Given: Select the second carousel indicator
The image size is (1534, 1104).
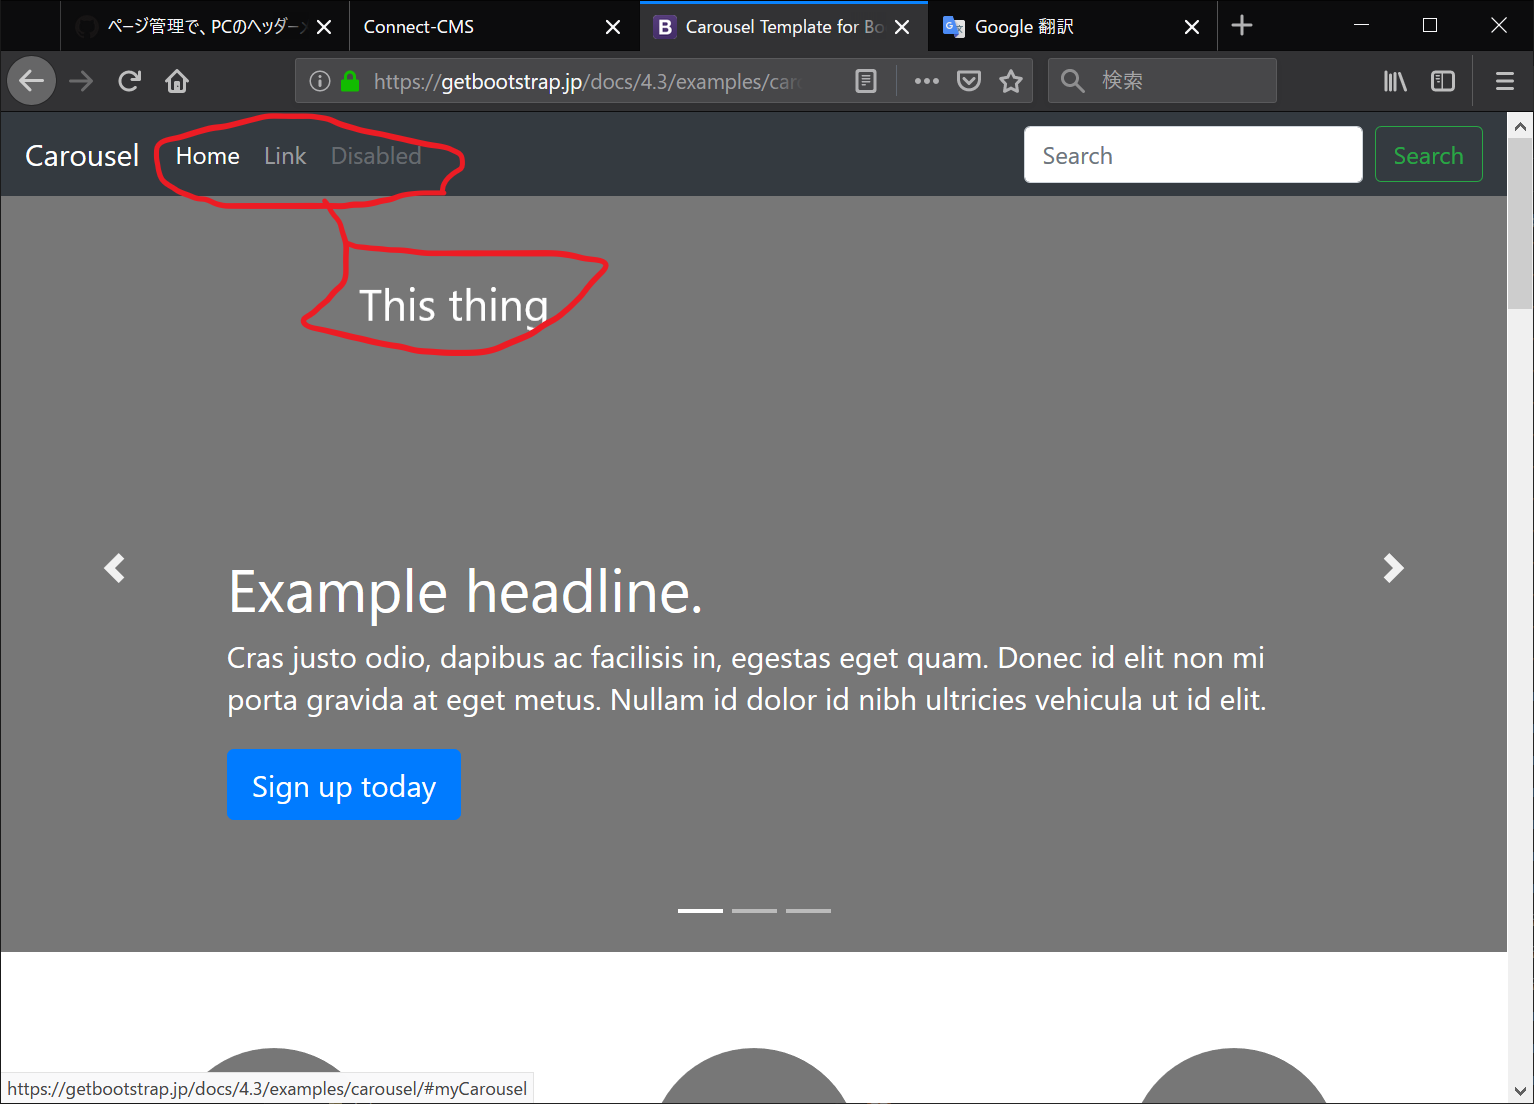Looking at the screenshot, I should point(755,911).
